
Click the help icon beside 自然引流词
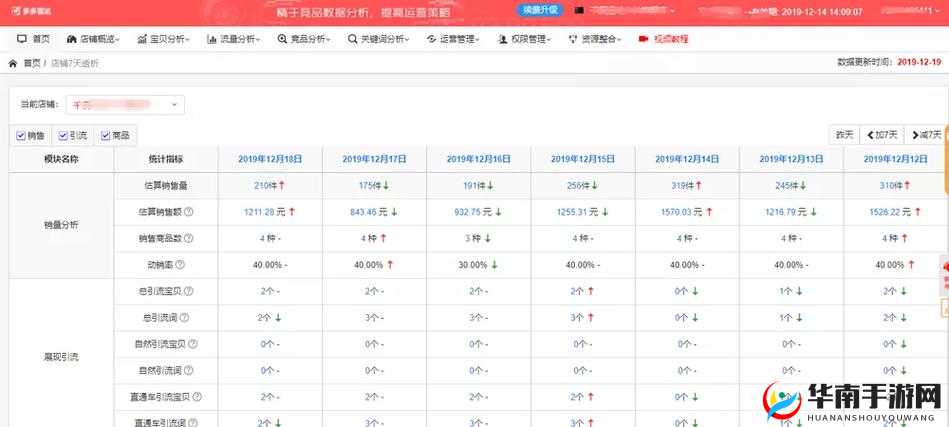189,370
